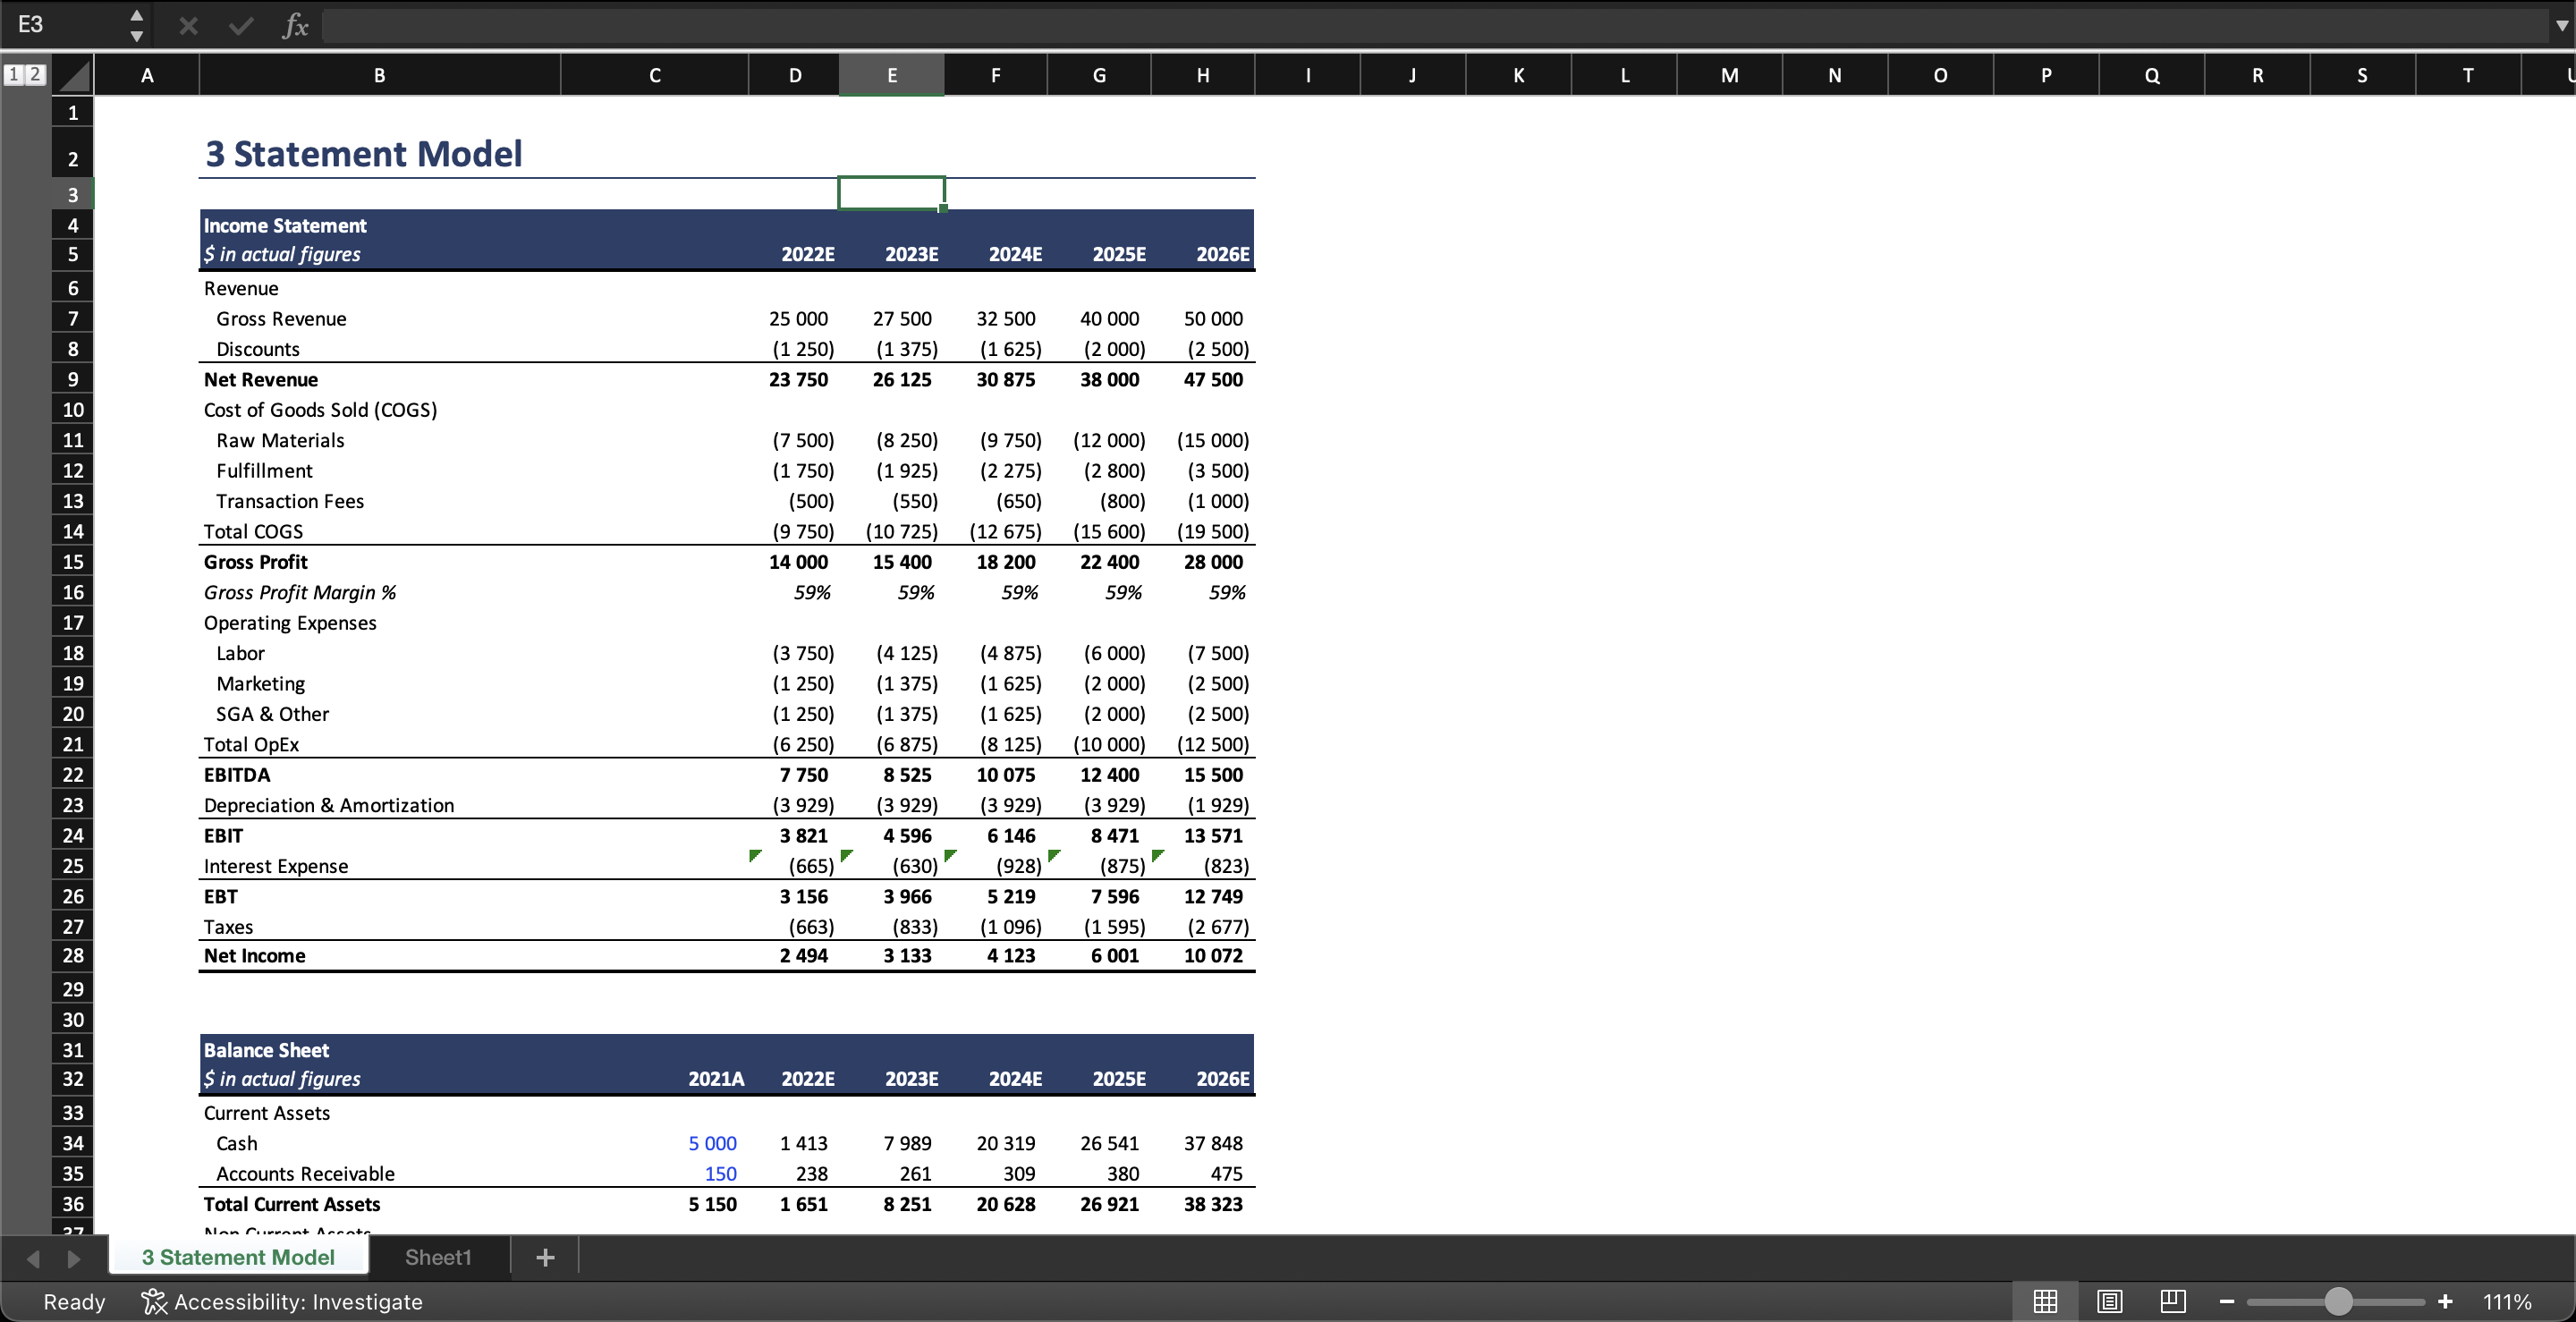Click the 3 Statement Model title cell
The image size is (2576, 1322).
tap(363, 153)
